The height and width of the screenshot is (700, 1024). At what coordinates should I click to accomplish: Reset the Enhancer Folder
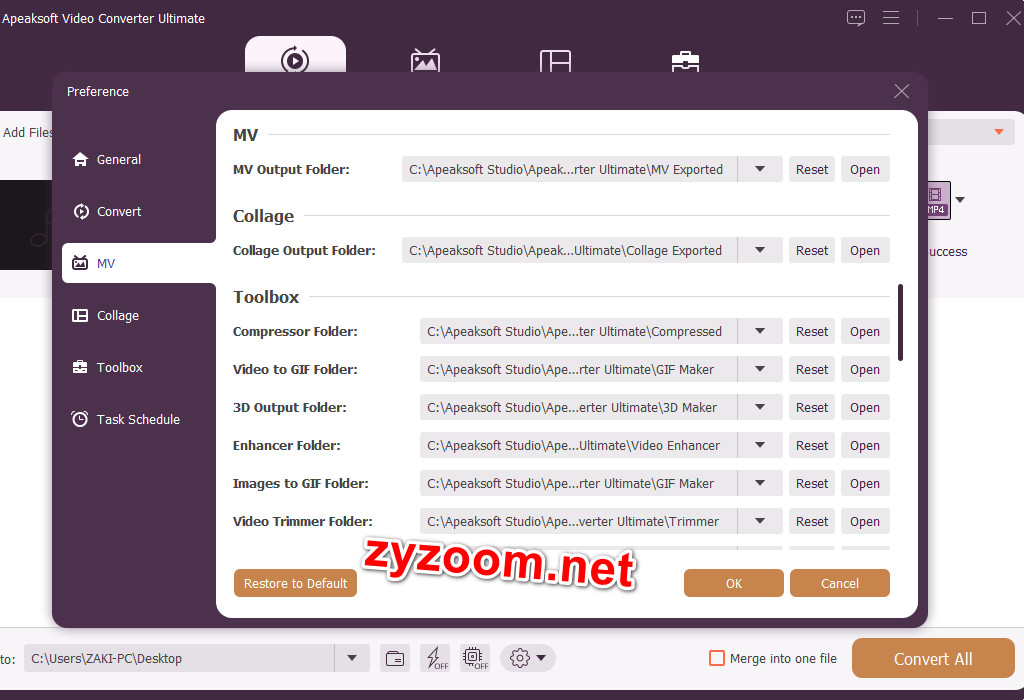pyautogui.click(x=812, y=445)
